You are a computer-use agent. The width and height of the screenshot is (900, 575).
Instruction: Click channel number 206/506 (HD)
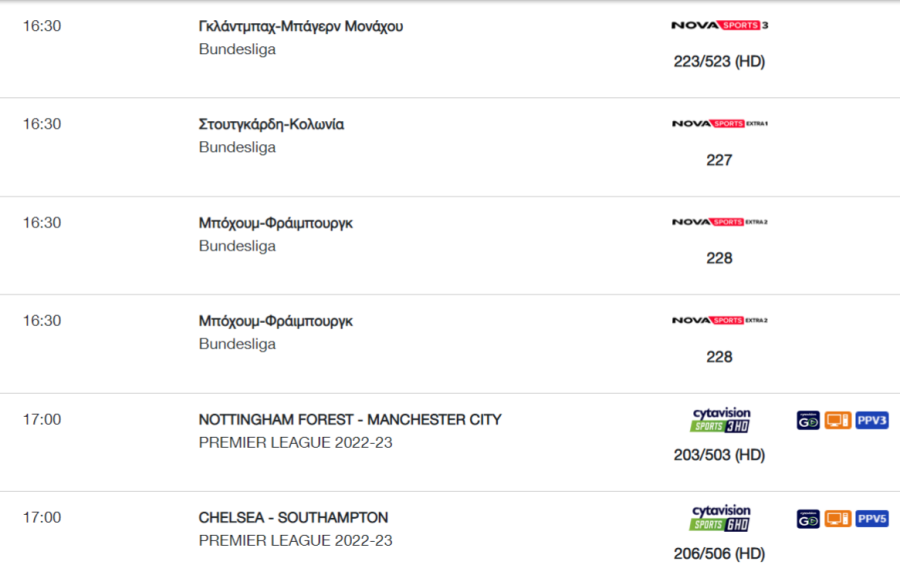pos(719,554)
